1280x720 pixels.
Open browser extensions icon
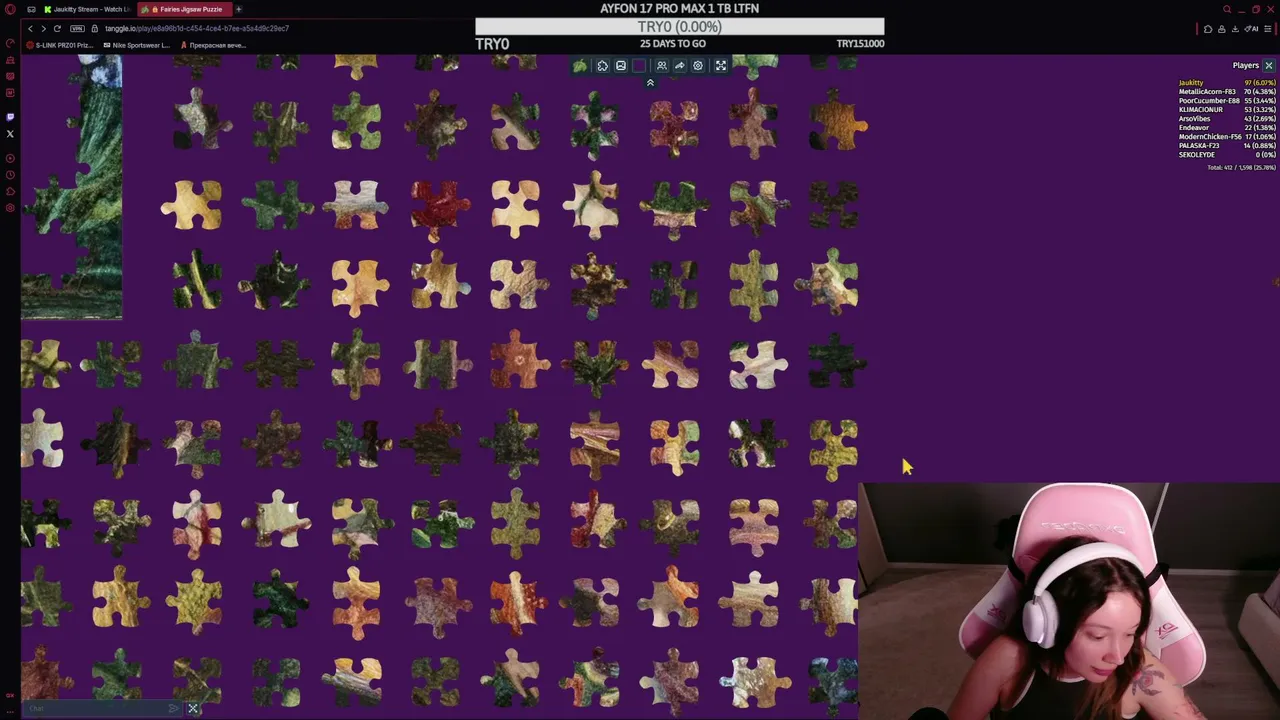(1208, 29)
